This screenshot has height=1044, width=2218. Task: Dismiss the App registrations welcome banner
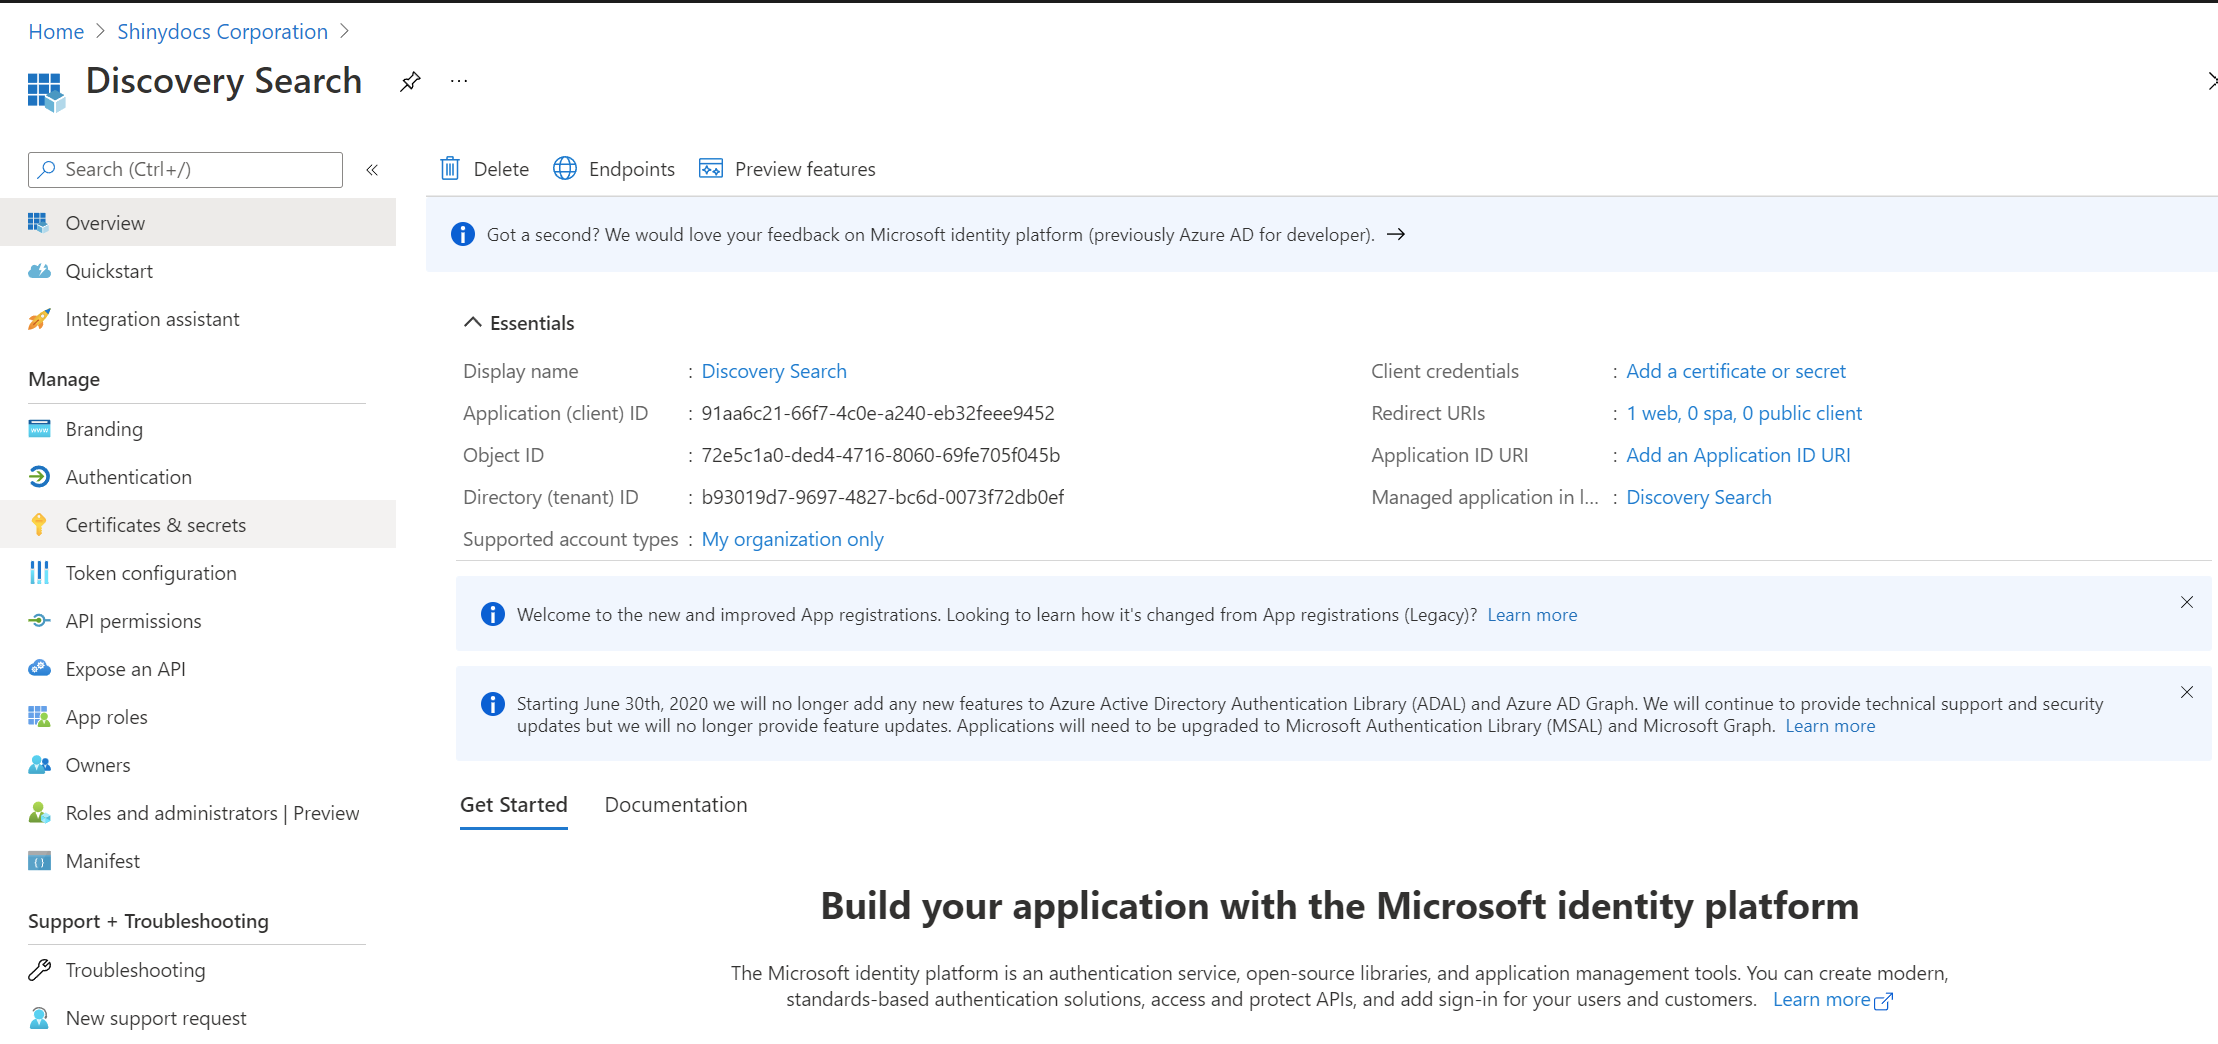2186,602
